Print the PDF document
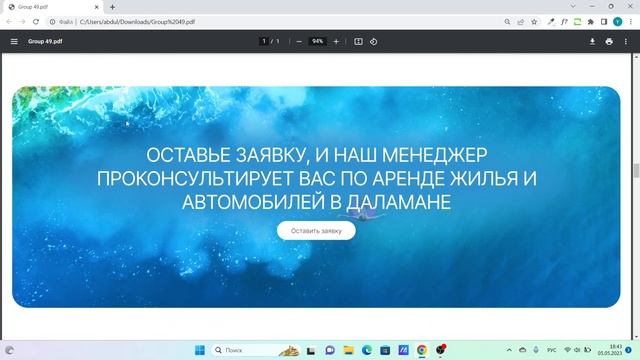The height and width of the screenshot is (360, 640). click(x=609, y=41)
